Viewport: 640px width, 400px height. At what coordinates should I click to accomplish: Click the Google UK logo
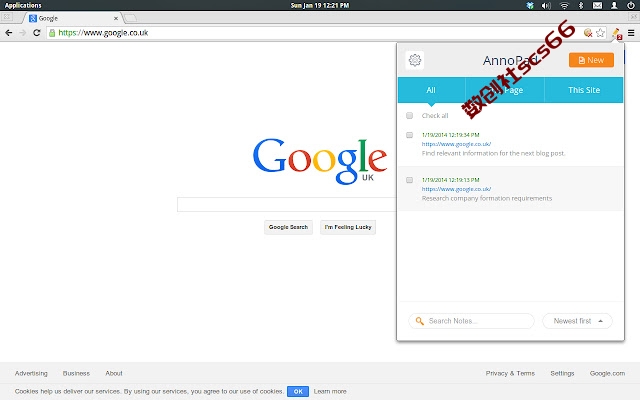coord(320,161)
